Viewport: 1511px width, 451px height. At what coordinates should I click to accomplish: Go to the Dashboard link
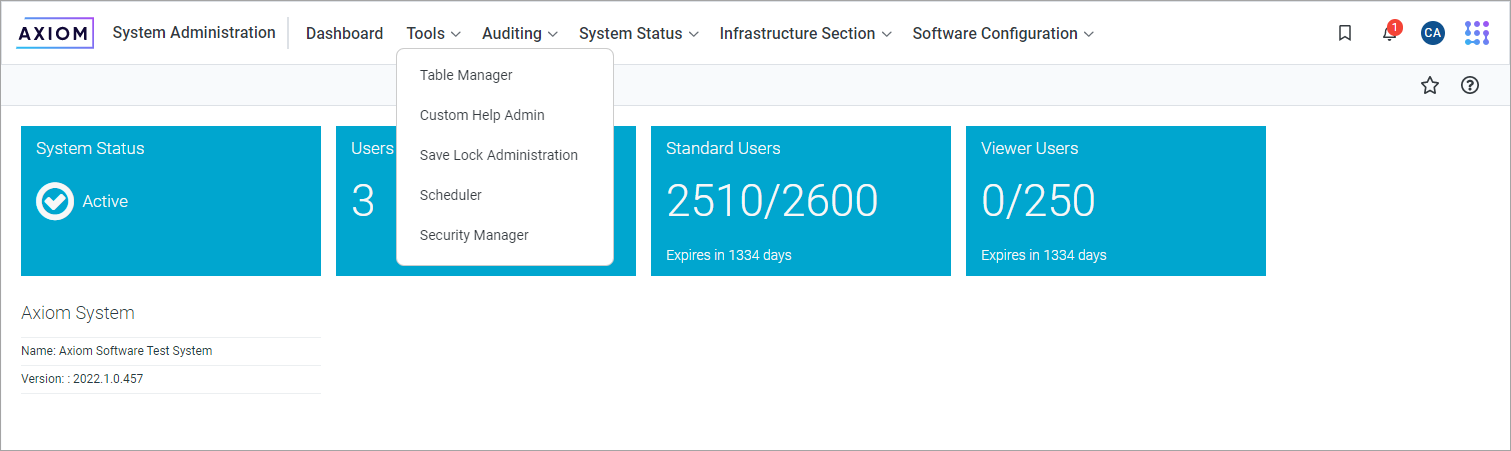(344, 33)
